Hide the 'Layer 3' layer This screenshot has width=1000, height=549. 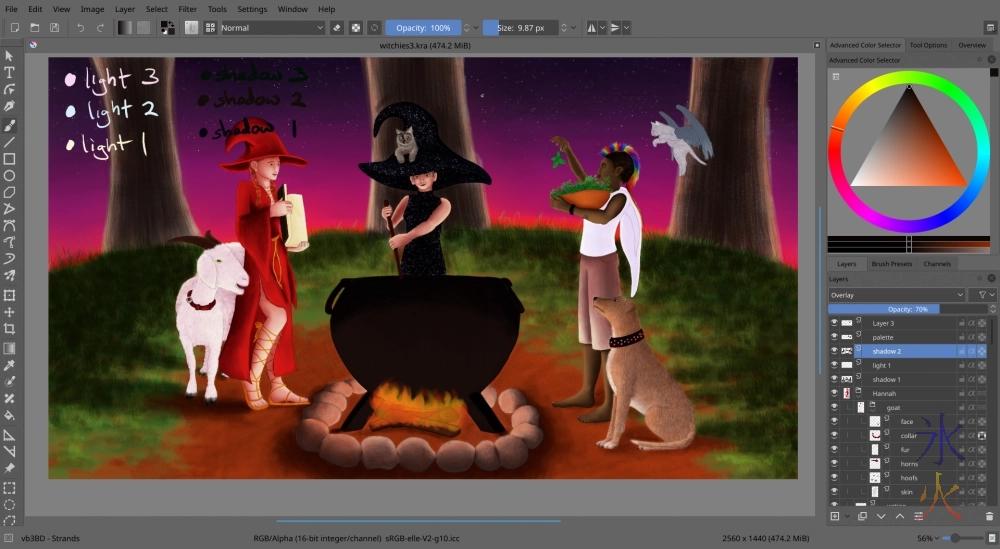(x=835, y=323)
